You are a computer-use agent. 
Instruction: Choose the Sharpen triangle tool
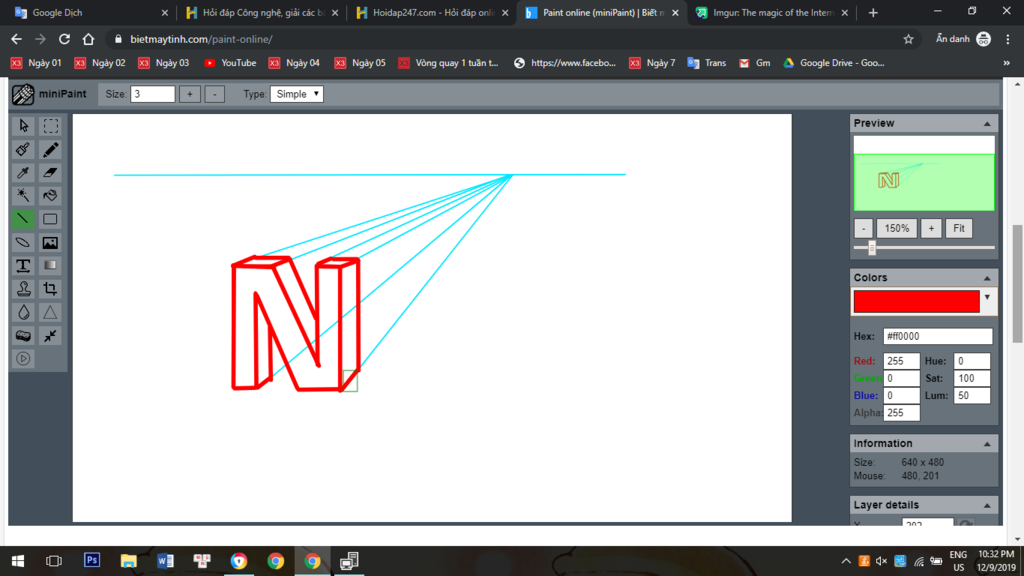coord(50,312)
